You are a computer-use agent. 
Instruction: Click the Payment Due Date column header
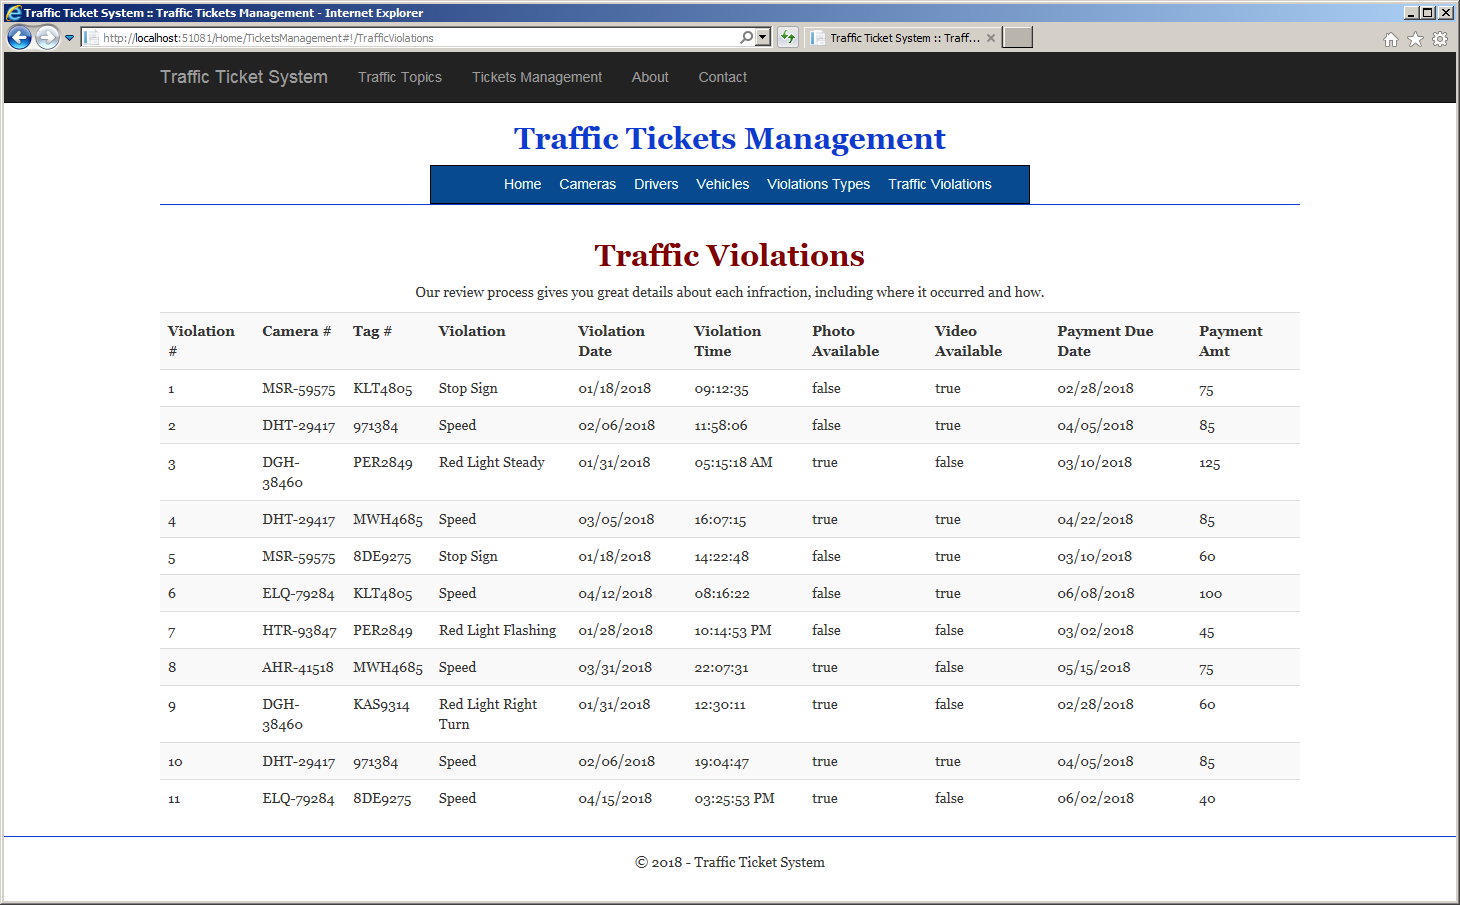1105,341
